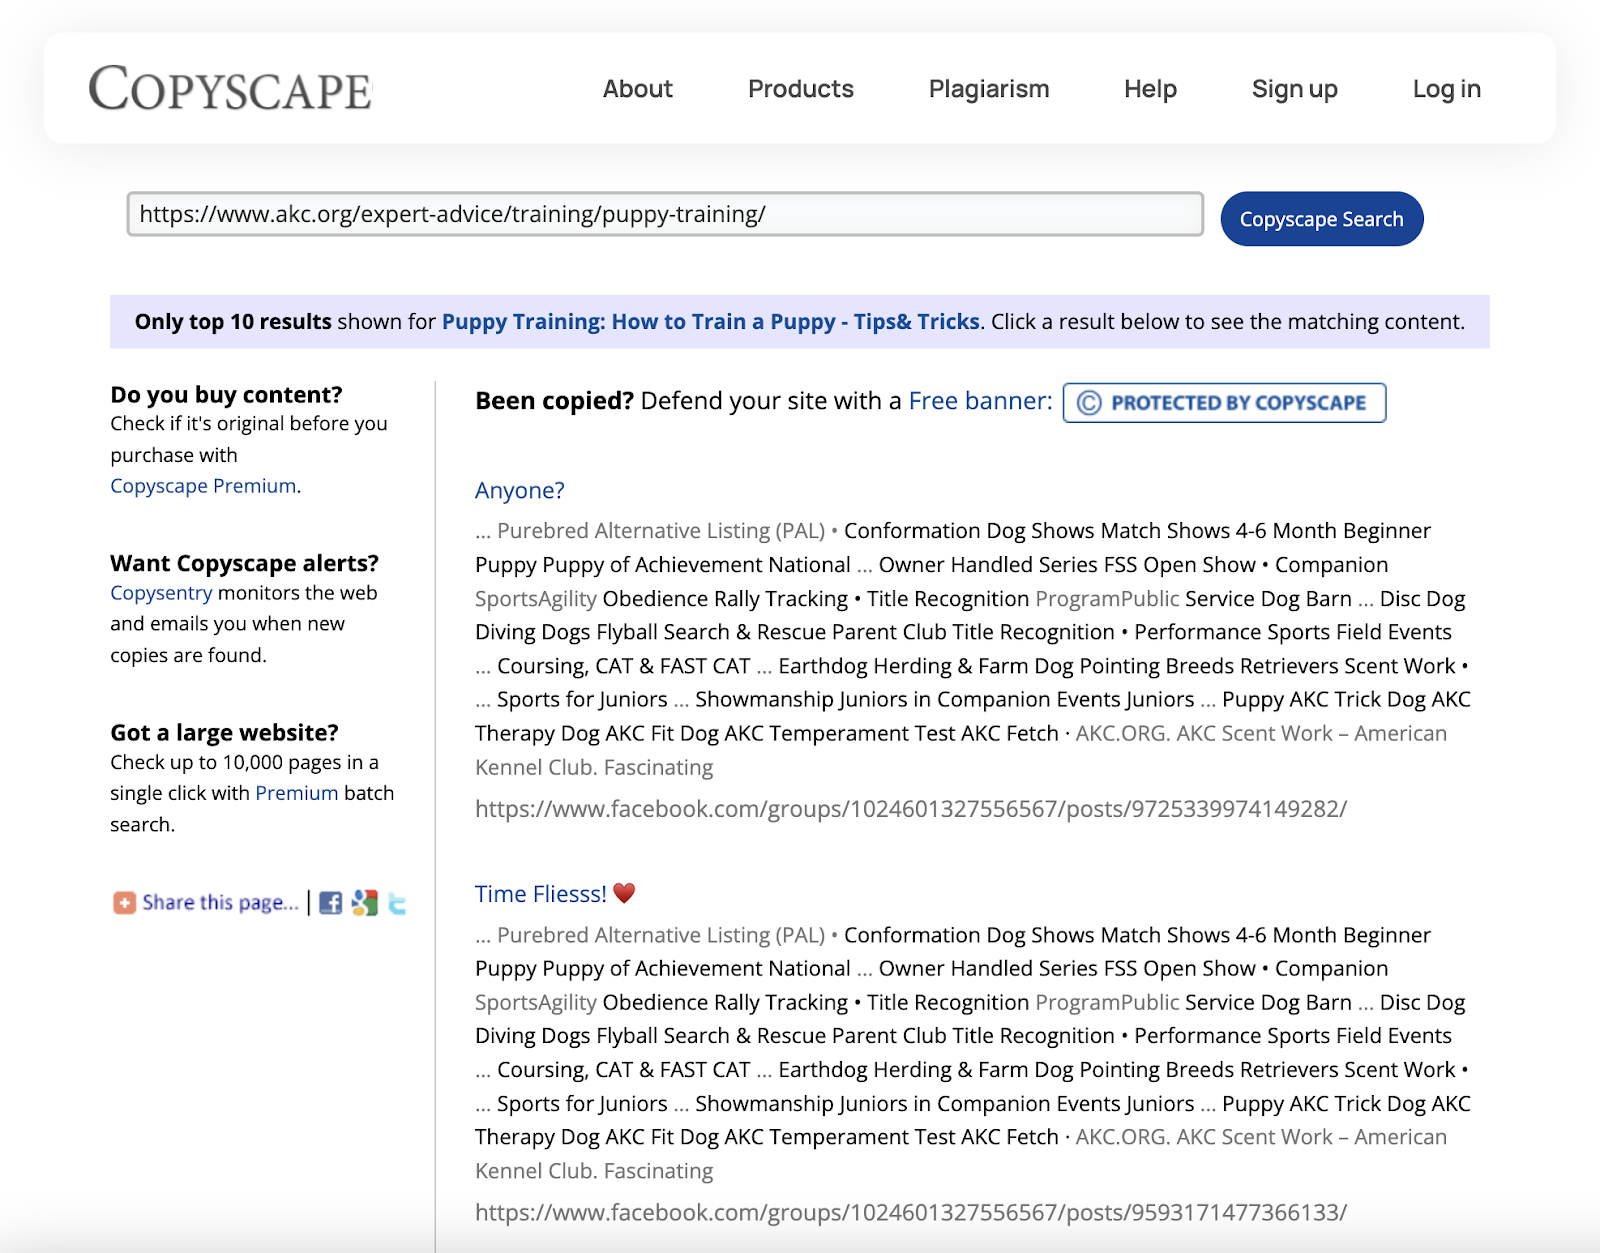Click the Copyscape Search button

tap(1321, 218)
